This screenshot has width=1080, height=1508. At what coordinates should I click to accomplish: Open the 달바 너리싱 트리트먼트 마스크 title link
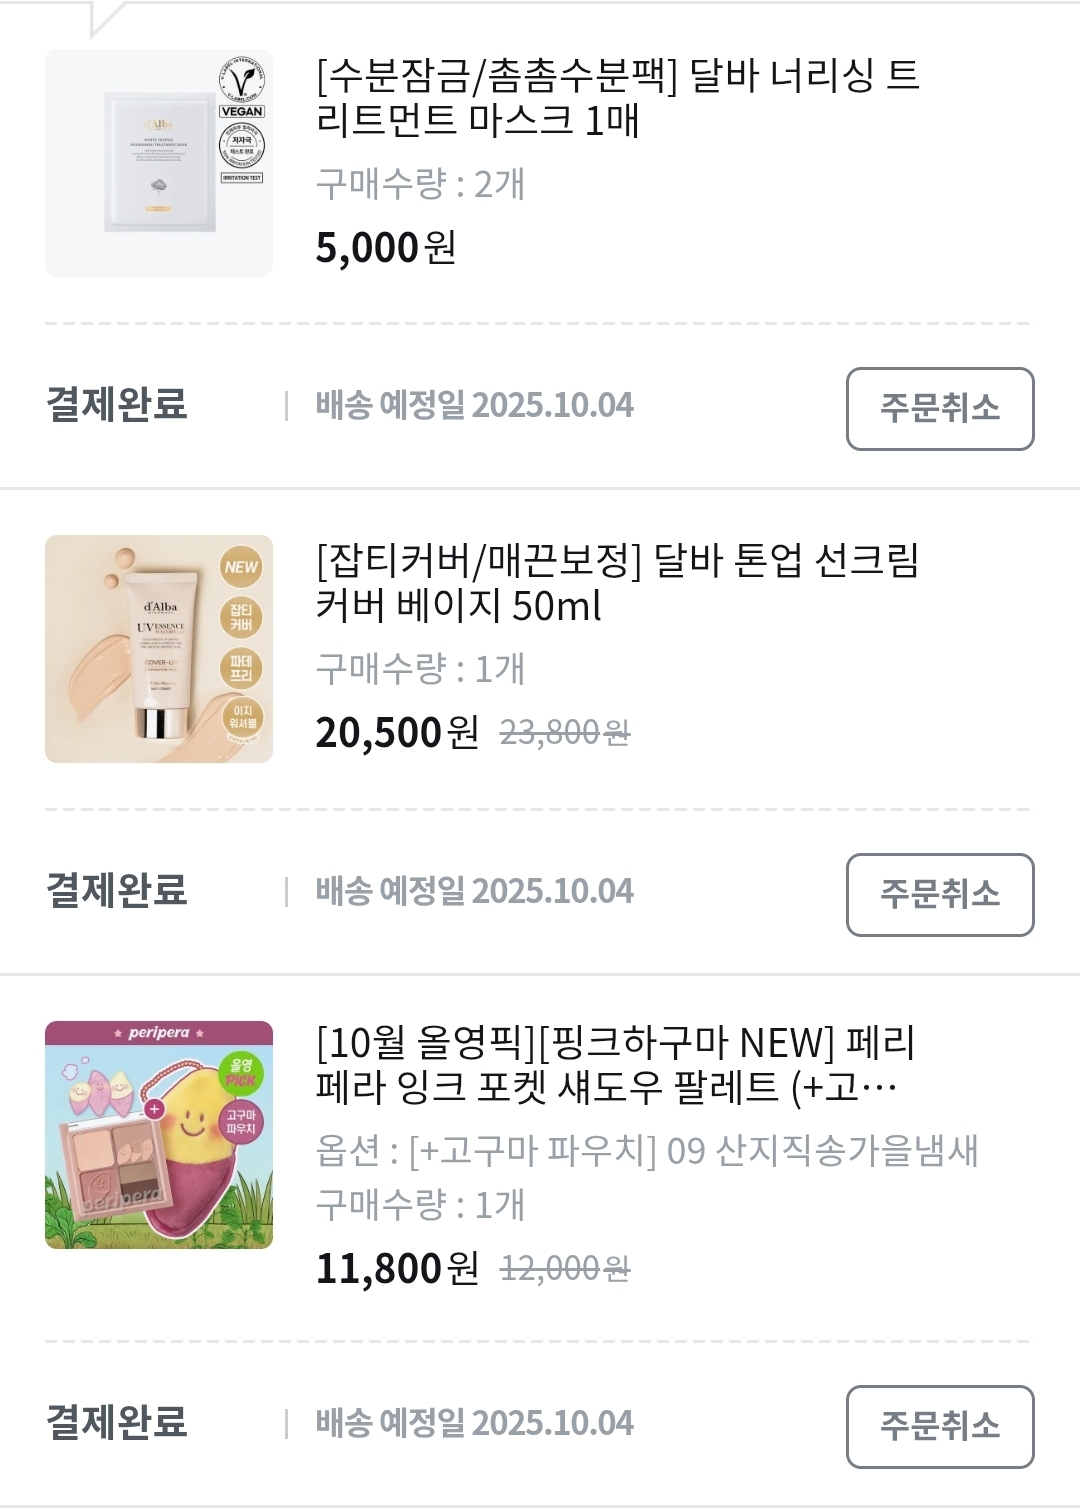(x=618, y=97)
